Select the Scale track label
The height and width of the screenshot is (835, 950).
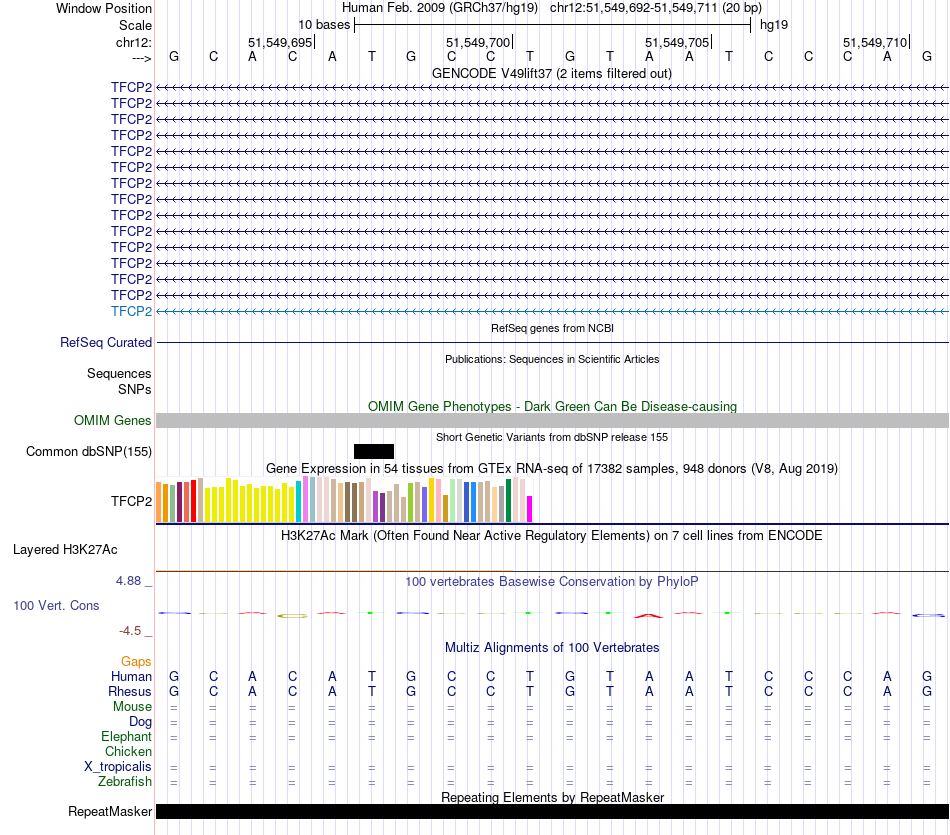[x=135, y=25]
